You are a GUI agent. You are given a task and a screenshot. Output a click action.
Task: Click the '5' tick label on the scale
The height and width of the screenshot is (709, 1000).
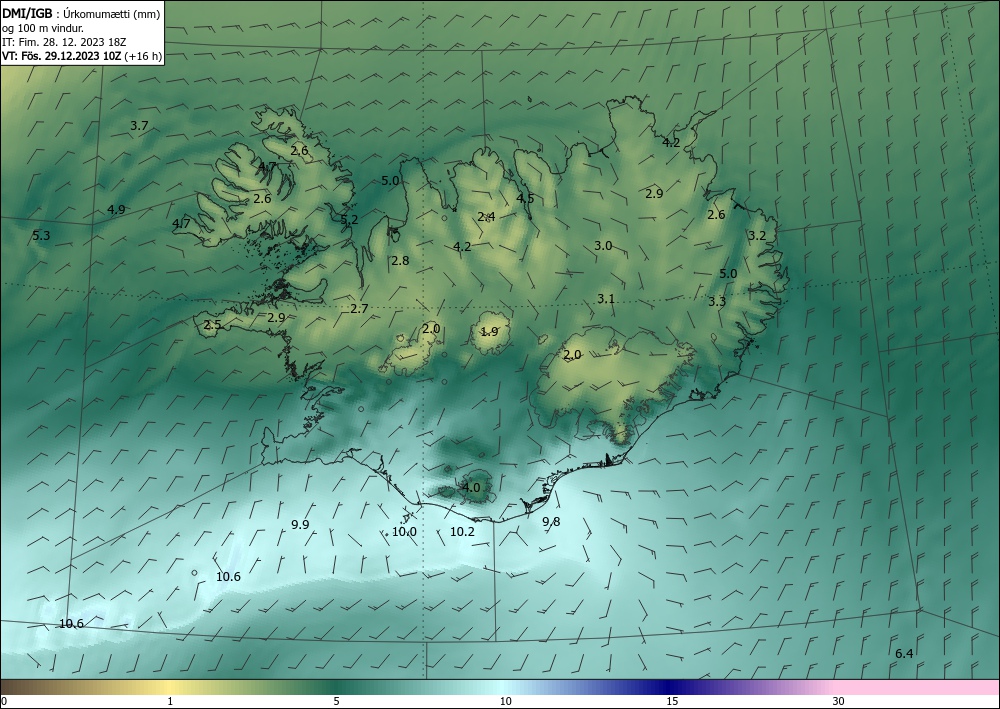[336, 701]
